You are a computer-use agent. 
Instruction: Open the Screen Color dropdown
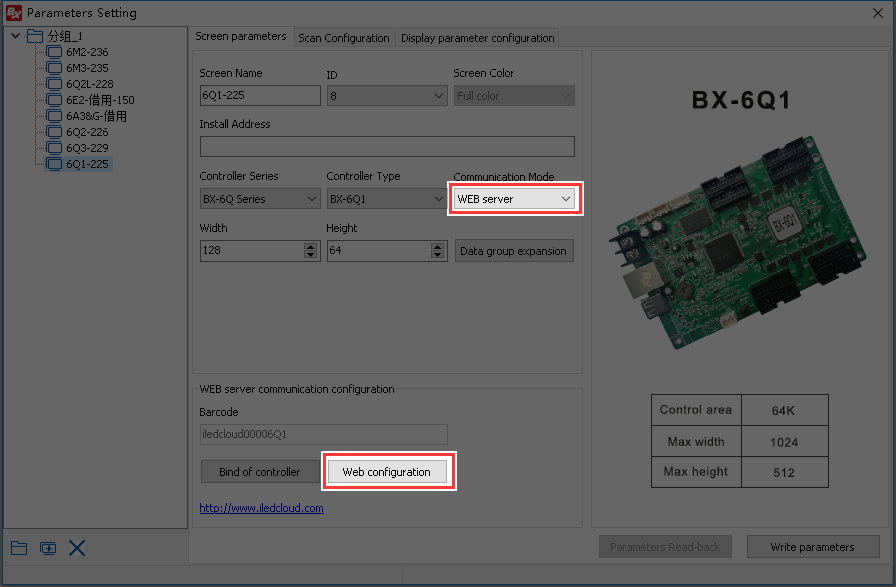[x=565, y=96]
